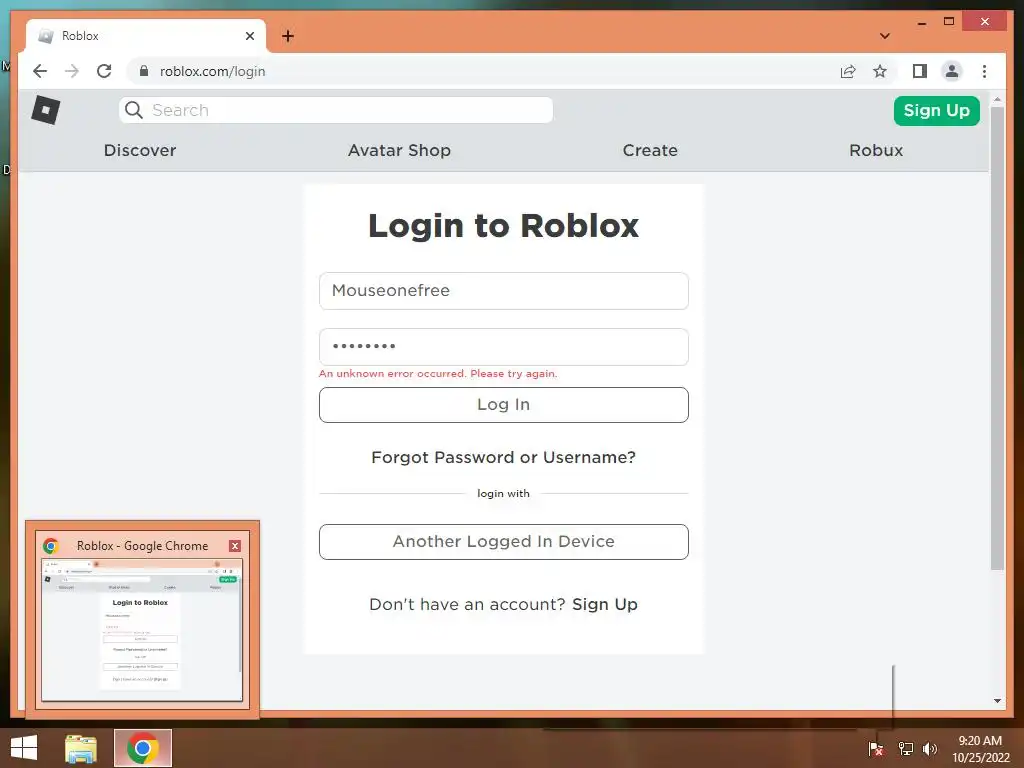
Task: Click Forgot Password or Username link
Action: [x=504, y=457]
